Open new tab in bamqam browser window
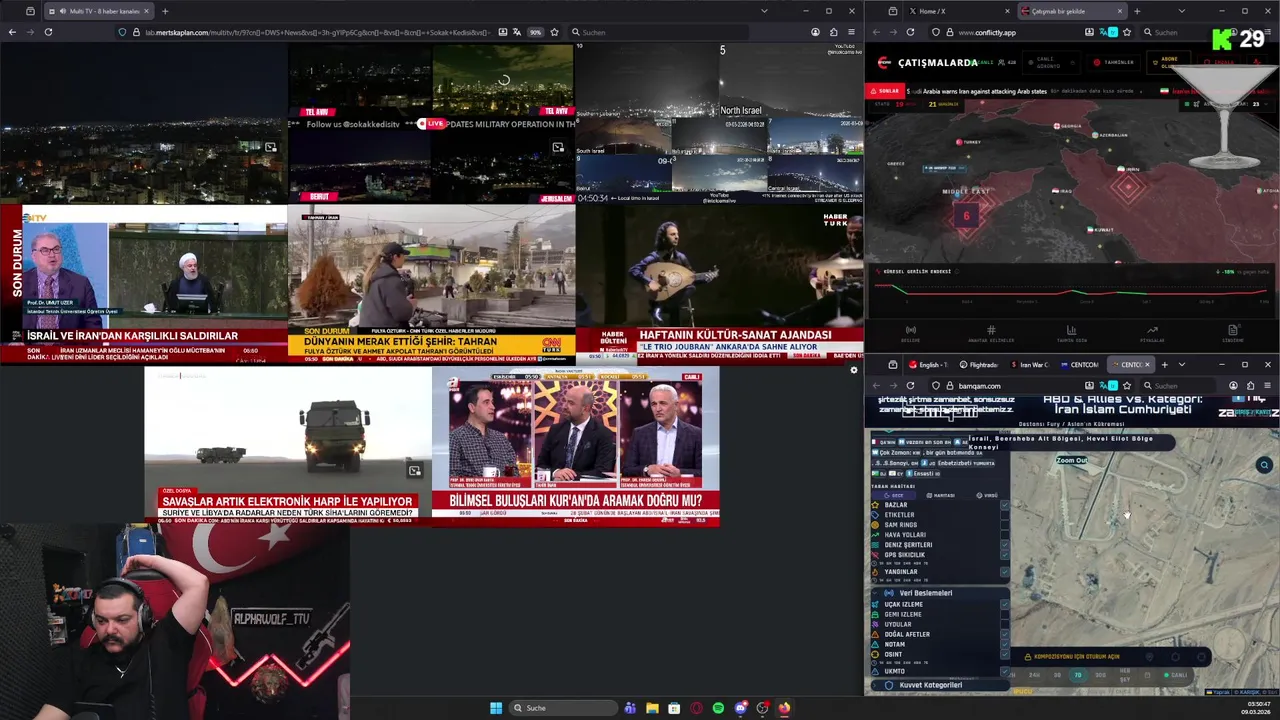 coord(1164,365)
